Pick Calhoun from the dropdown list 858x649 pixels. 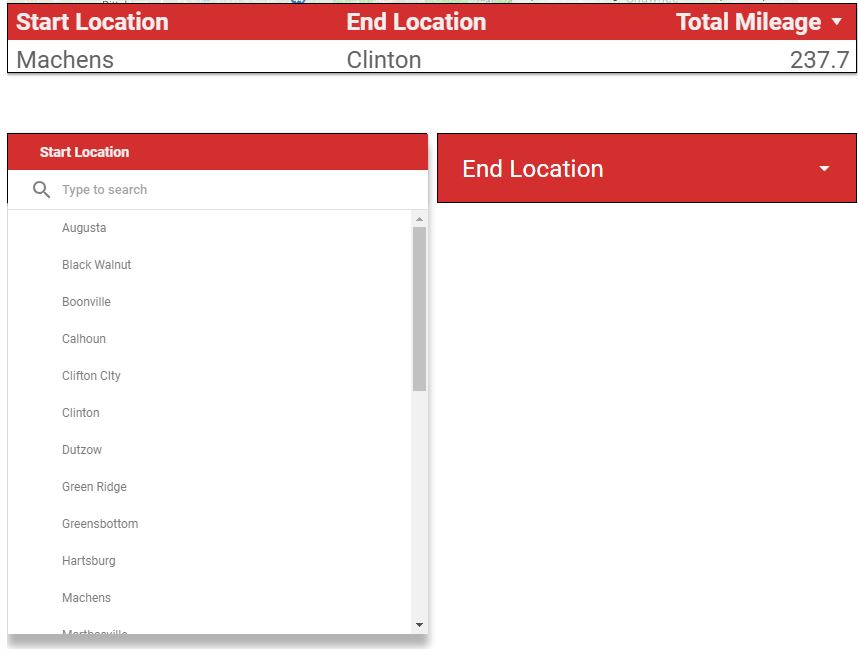[x=84, y=339]
